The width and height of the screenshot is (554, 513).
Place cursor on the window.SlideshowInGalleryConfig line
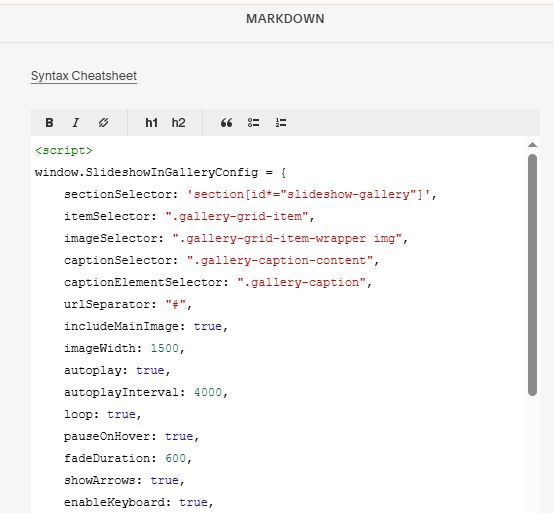click(160, 173)
